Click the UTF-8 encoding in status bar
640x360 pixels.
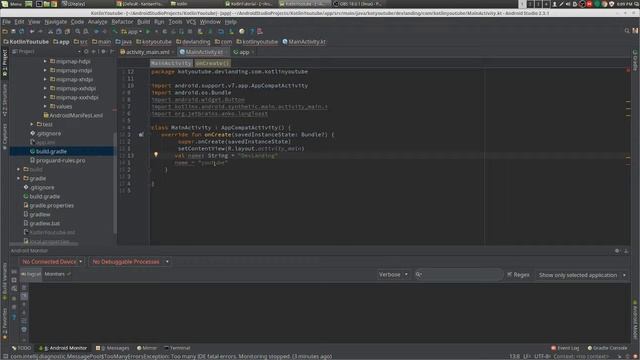tap(542, 356)
